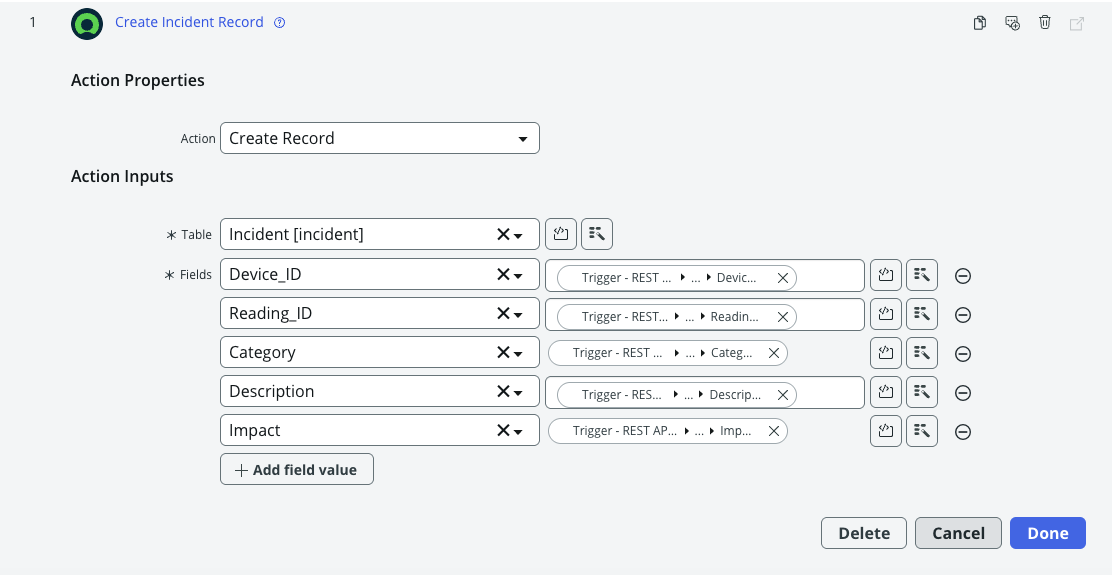Click the Description trigger data pill
Image resolution: width=1112 pixels, height=575 pixels.
pos(677,395)
